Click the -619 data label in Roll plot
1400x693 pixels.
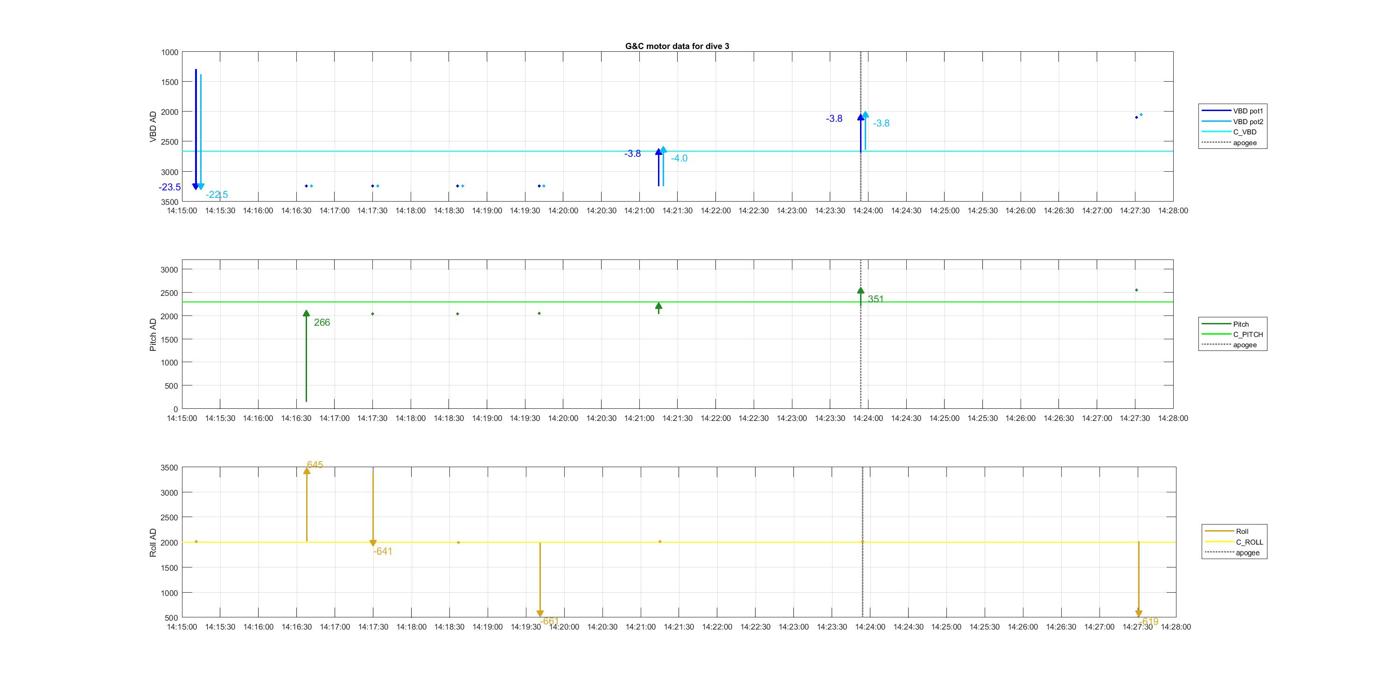[1148, 622]
